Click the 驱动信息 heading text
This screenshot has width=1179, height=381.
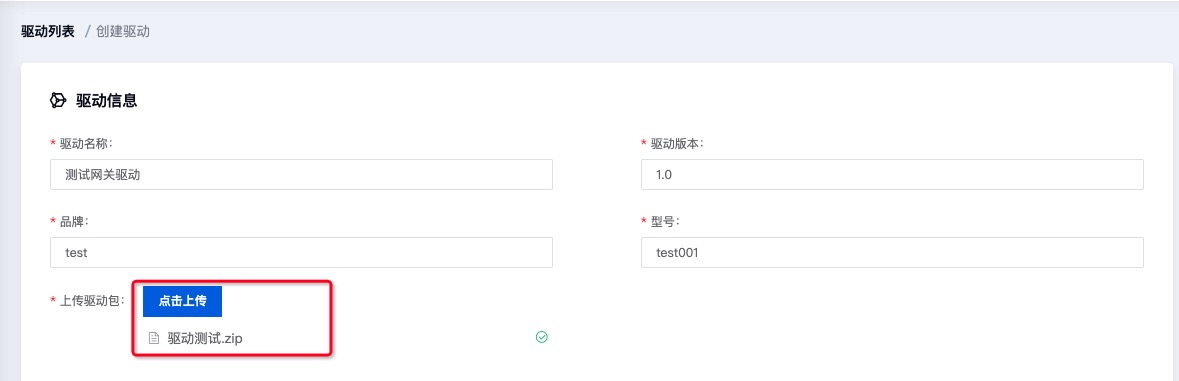[107, 101]
